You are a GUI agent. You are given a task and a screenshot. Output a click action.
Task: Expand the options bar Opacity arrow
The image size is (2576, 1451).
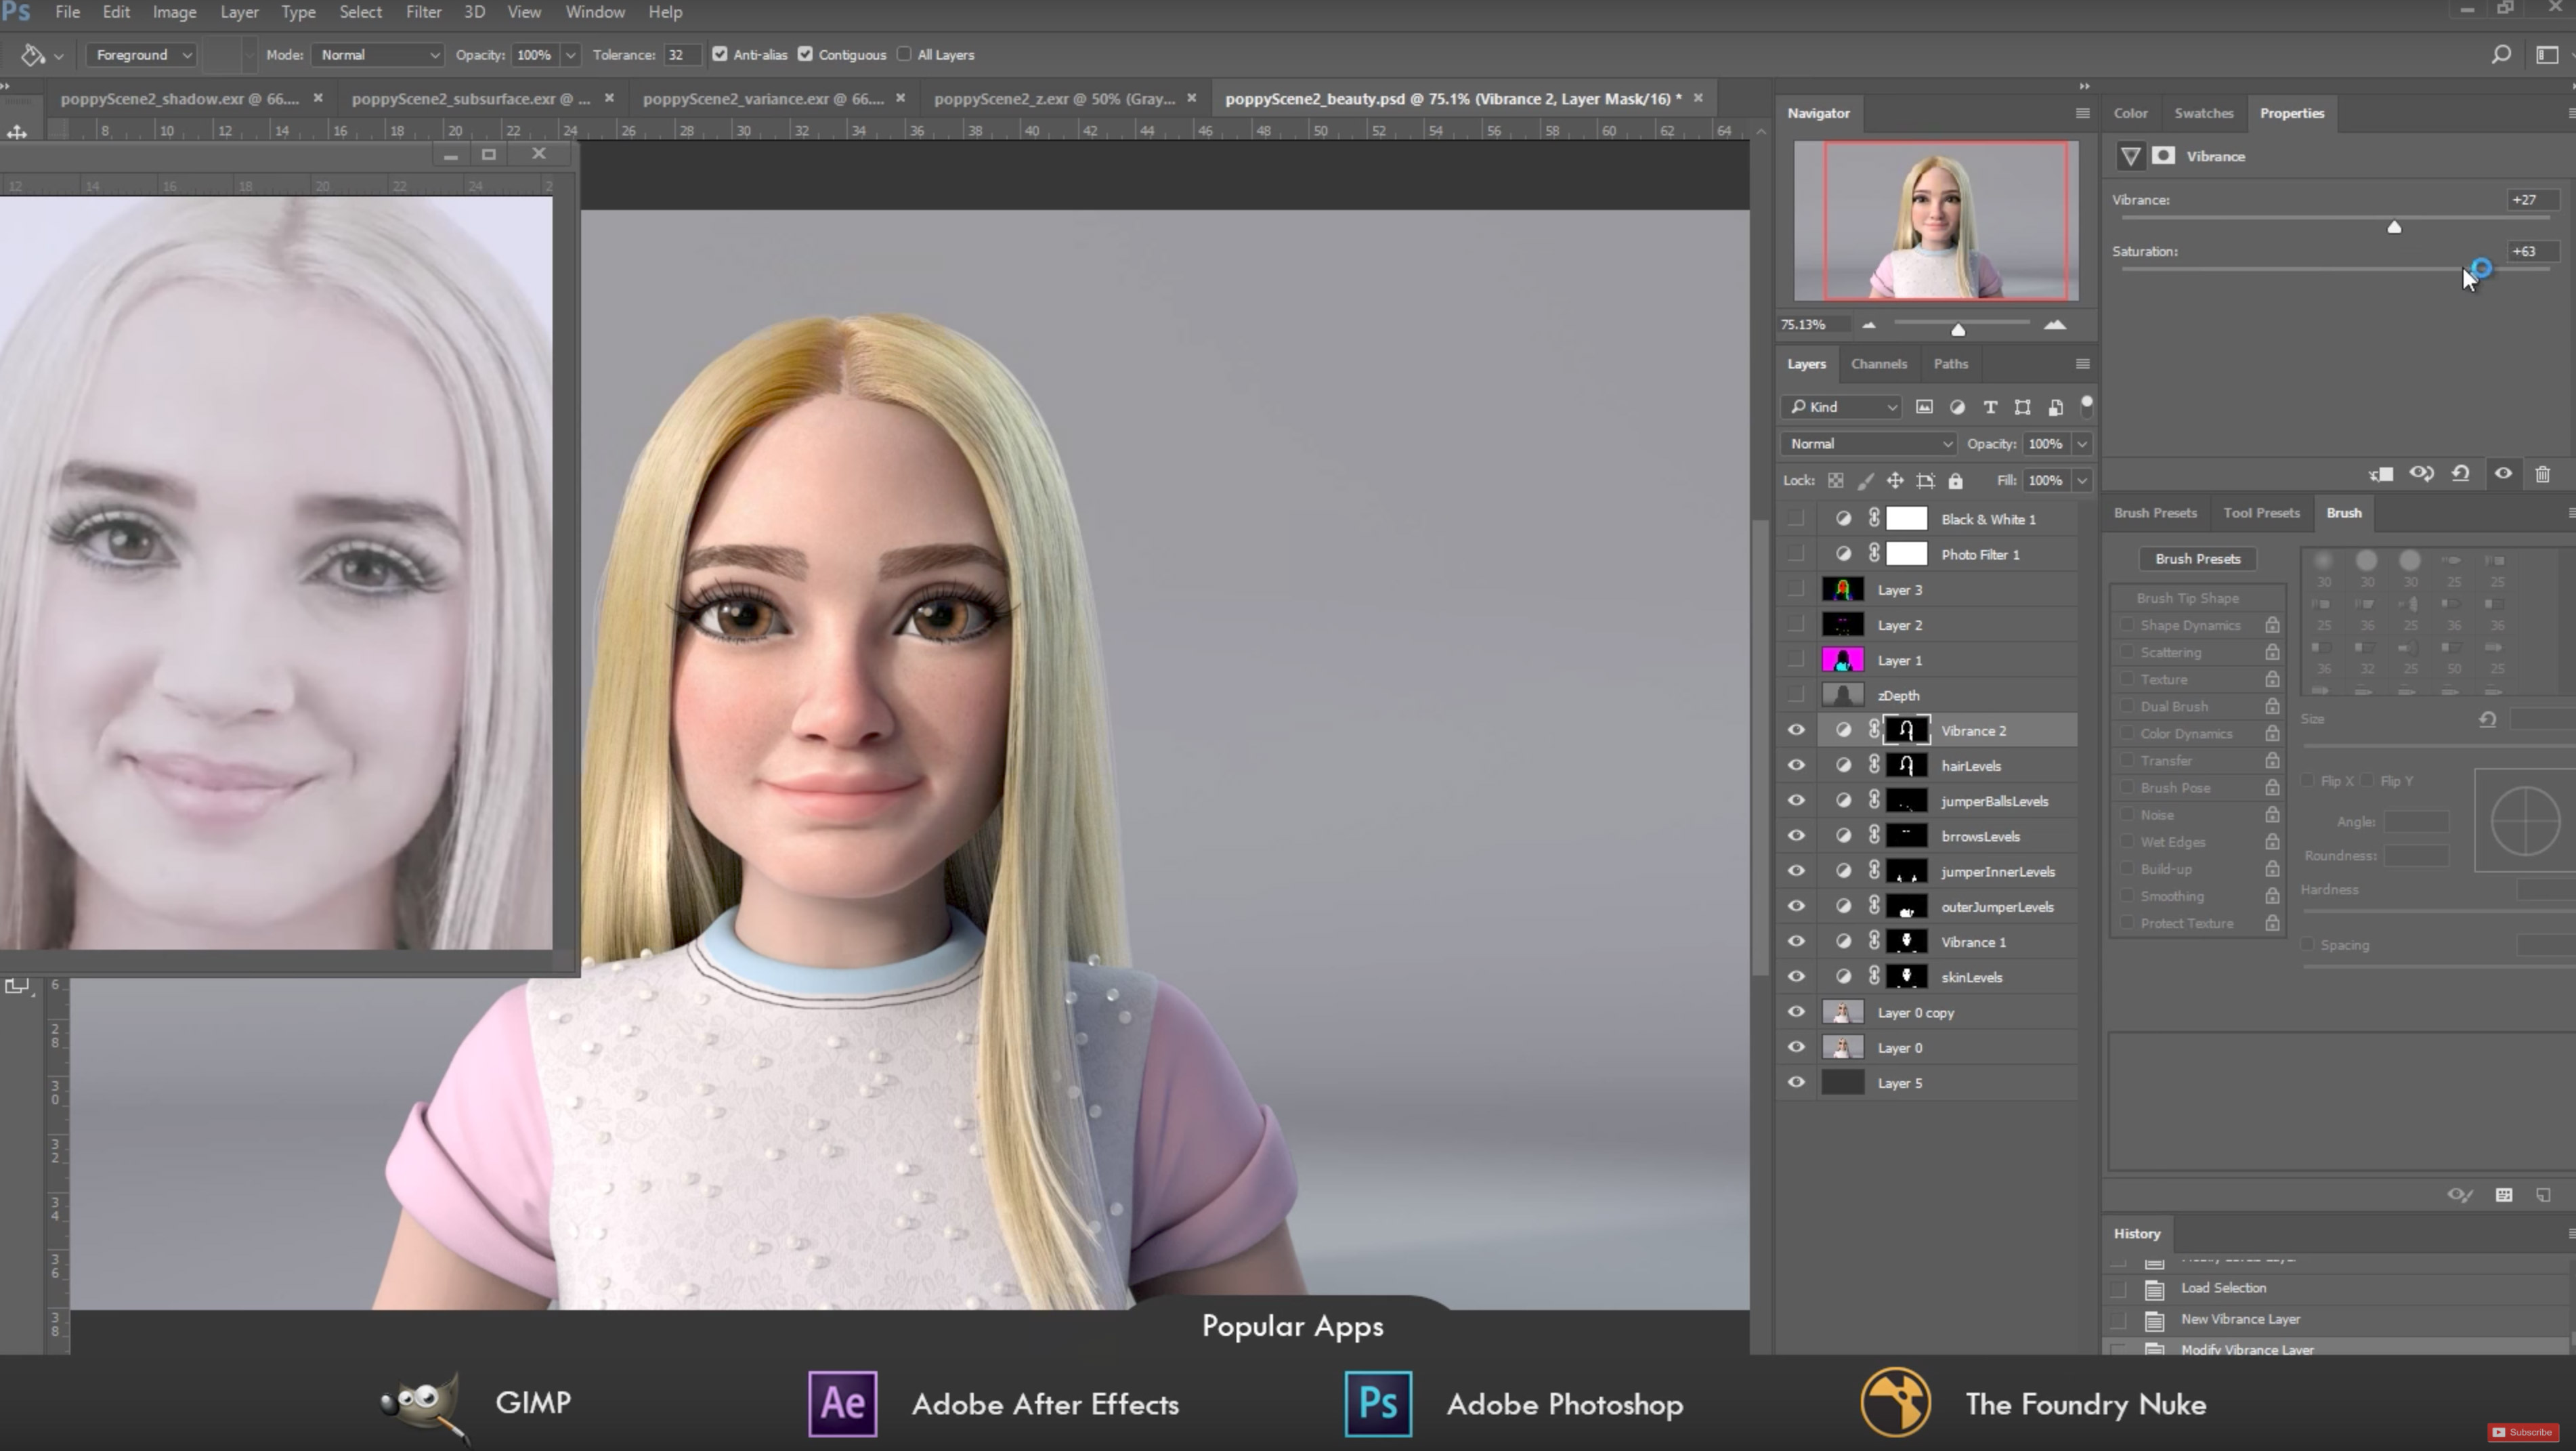(x=570, y=55)
